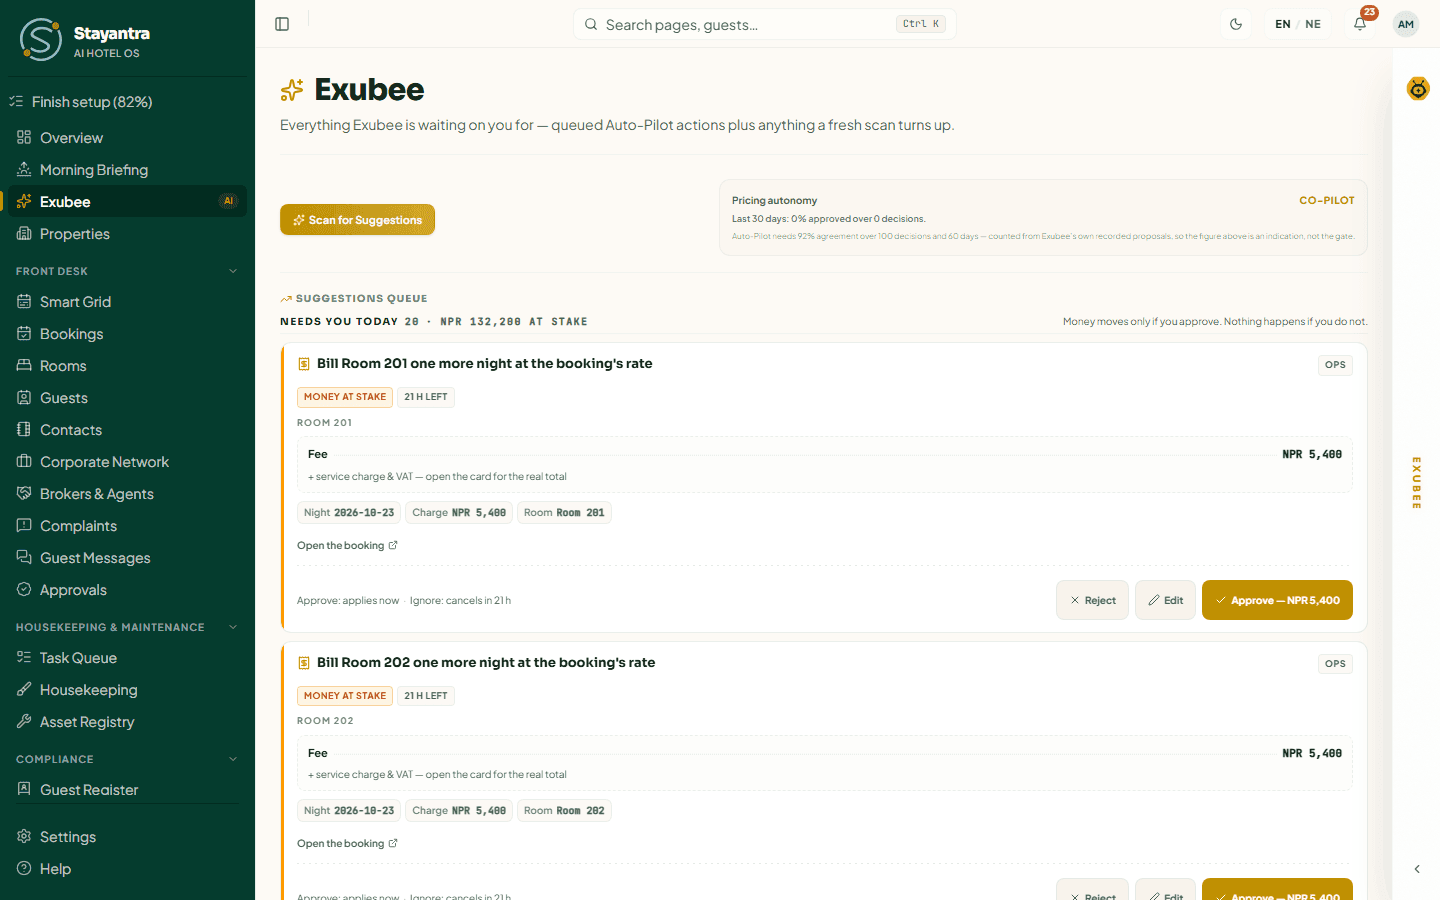Focus the Search pages, guests field
The width and height of the screenshot is (1440, 900).
click(x=764, y=24)
